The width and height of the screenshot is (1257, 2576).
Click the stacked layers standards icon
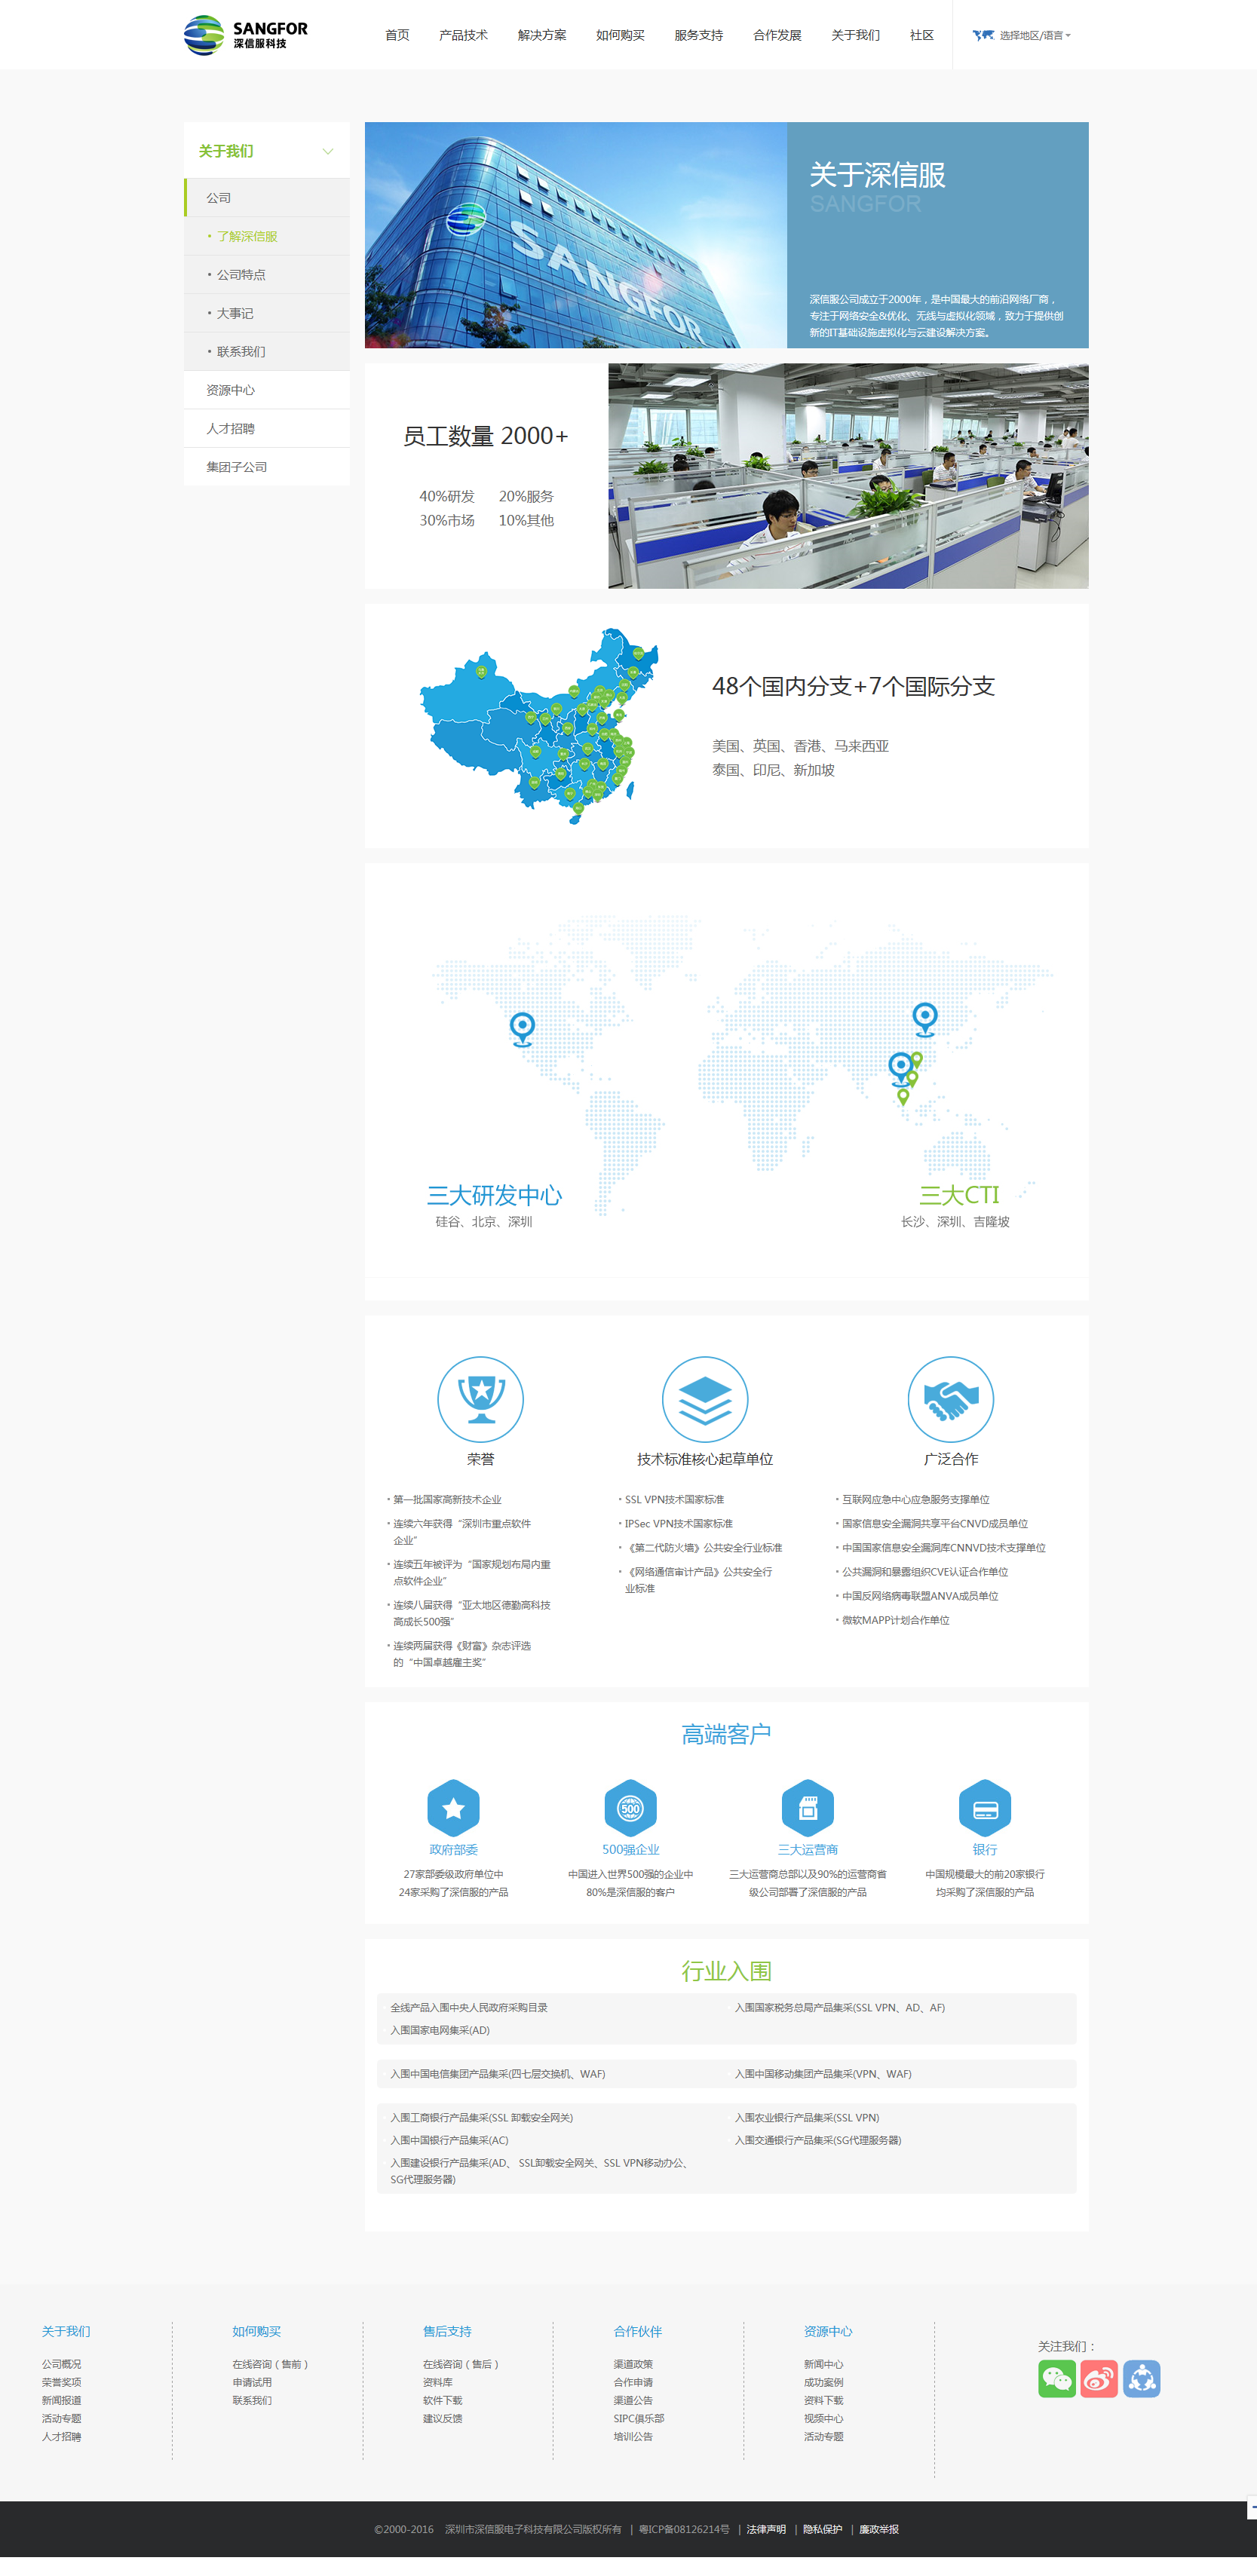705,1399
